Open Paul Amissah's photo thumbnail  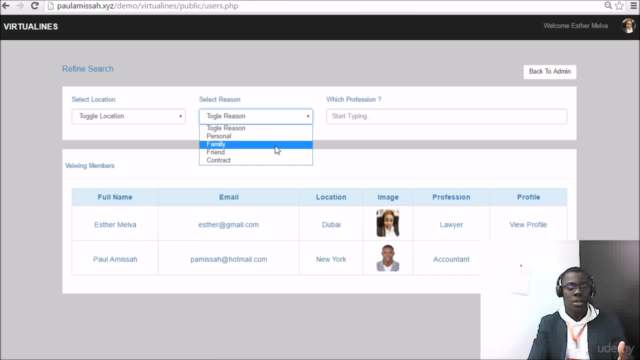coord(388,258)
